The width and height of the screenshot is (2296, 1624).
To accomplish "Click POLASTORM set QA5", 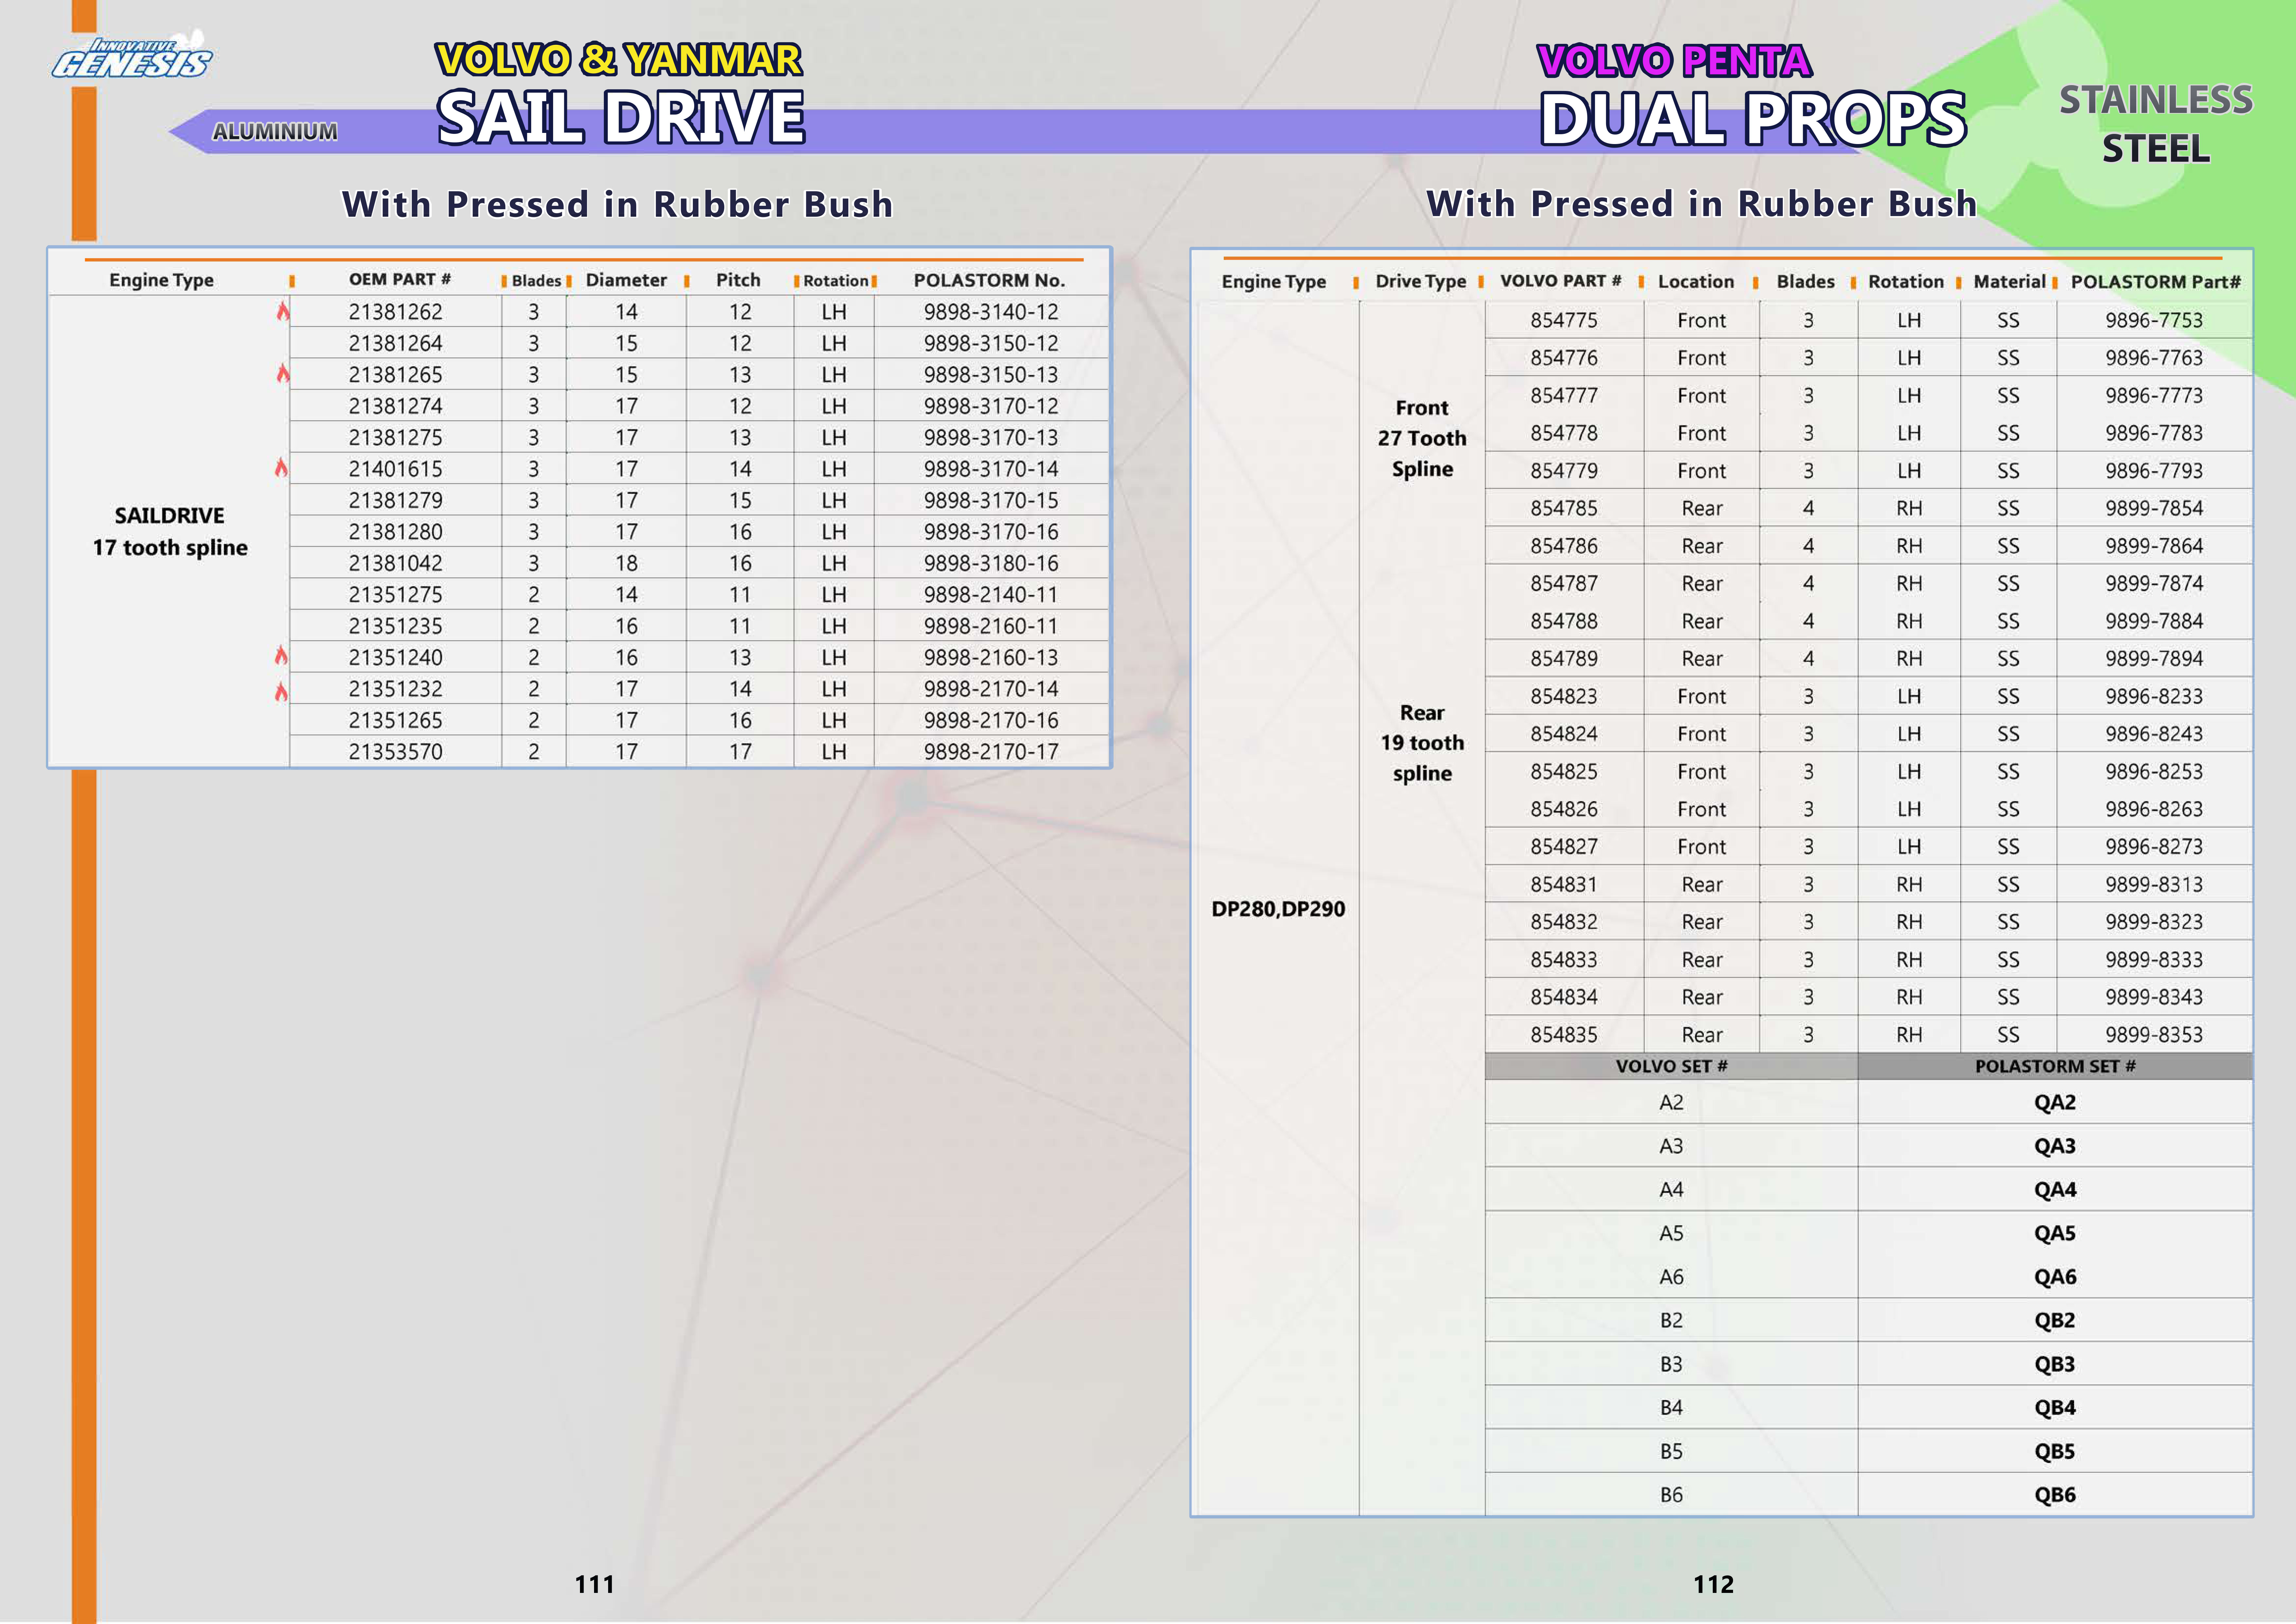I will pos(2055,1233).
